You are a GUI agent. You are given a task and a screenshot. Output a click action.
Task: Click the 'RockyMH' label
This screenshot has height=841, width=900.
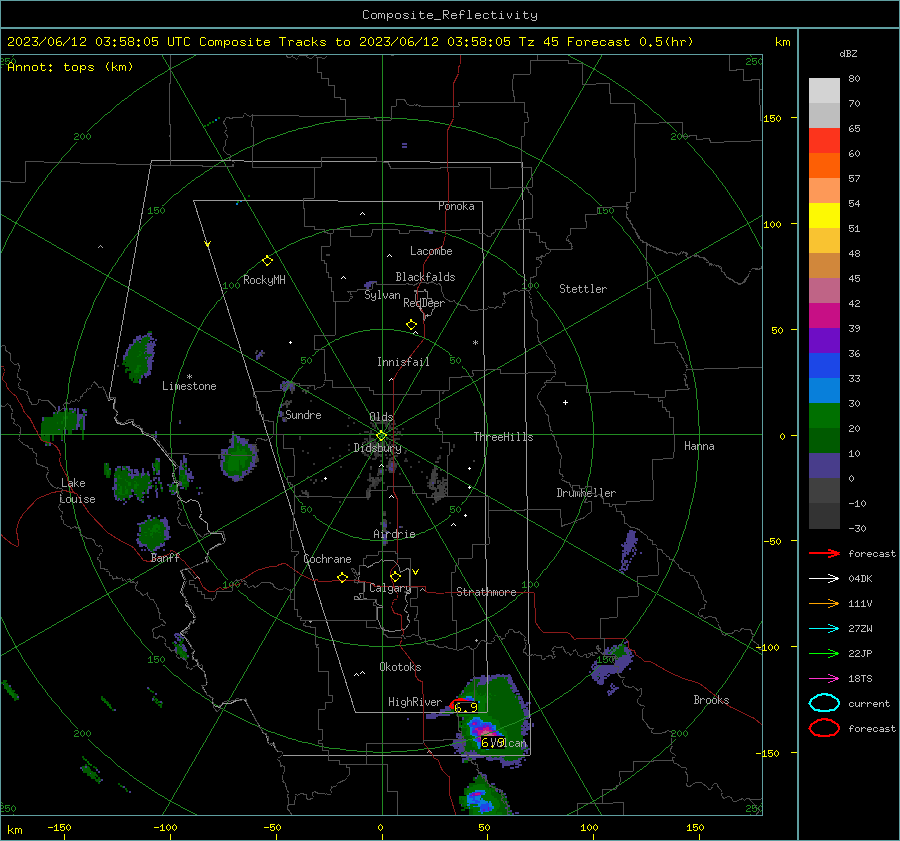click(x=264, y=280)
